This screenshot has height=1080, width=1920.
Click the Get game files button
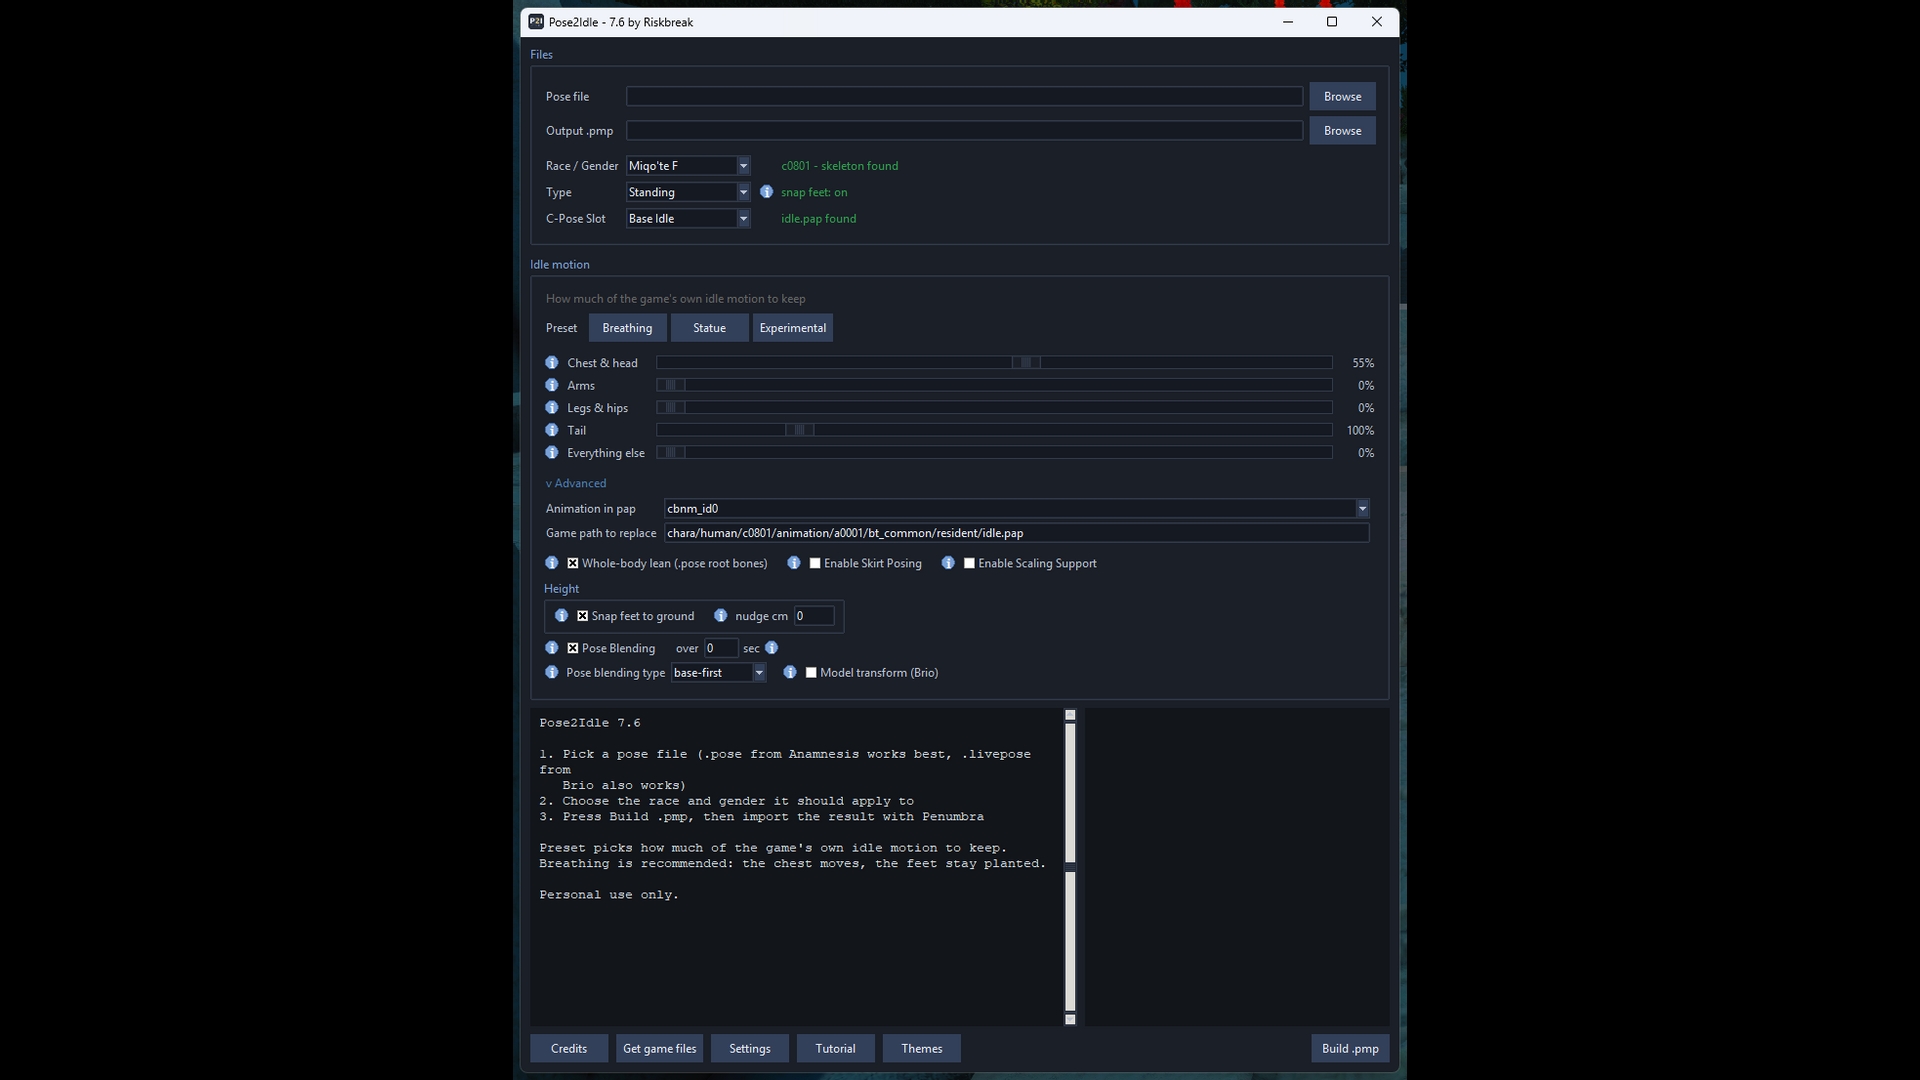pos(659,1048)
